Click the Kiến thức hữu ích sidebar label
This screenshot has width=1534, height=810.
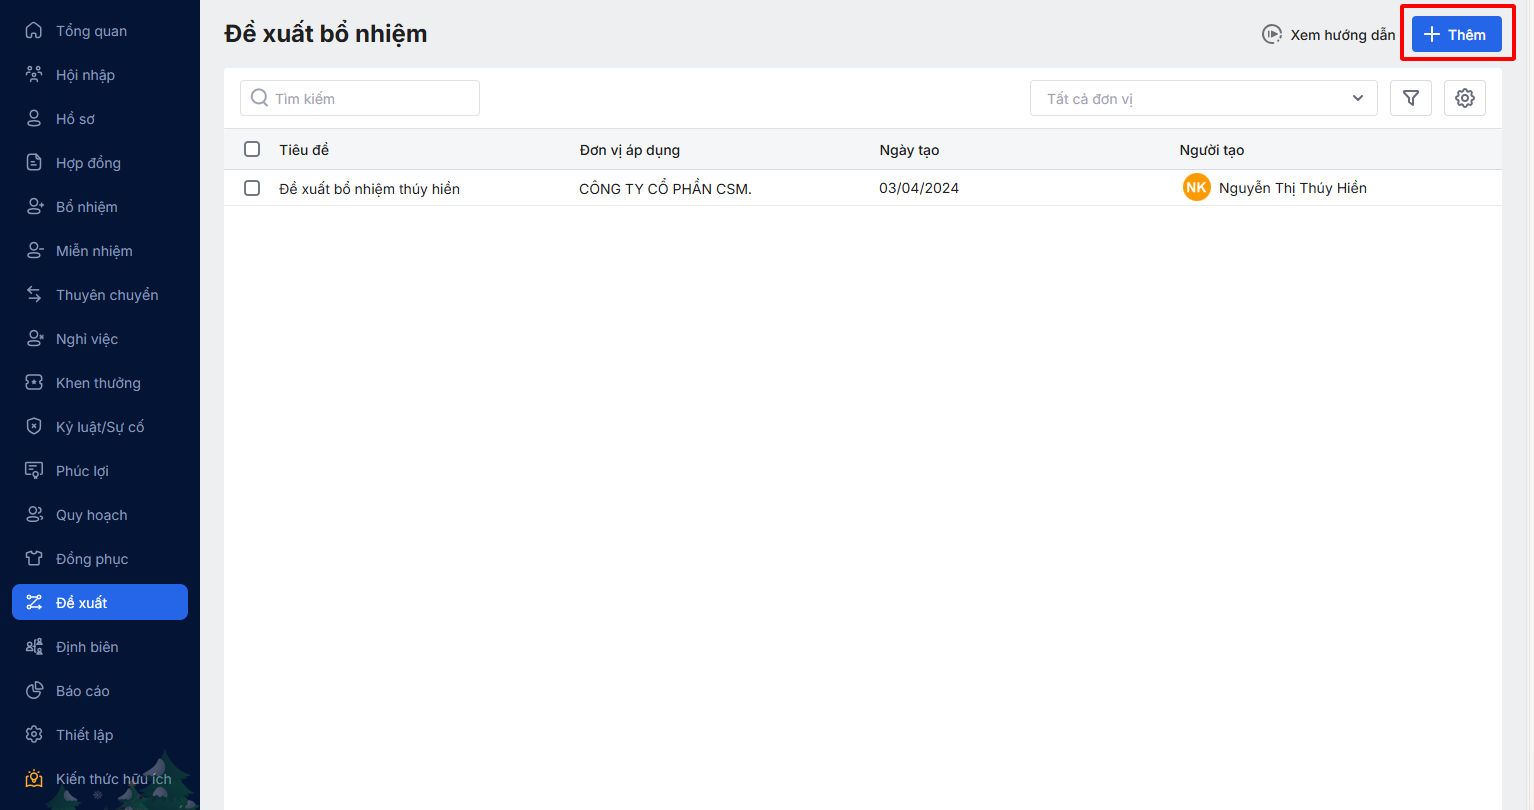tap(114, 779)
